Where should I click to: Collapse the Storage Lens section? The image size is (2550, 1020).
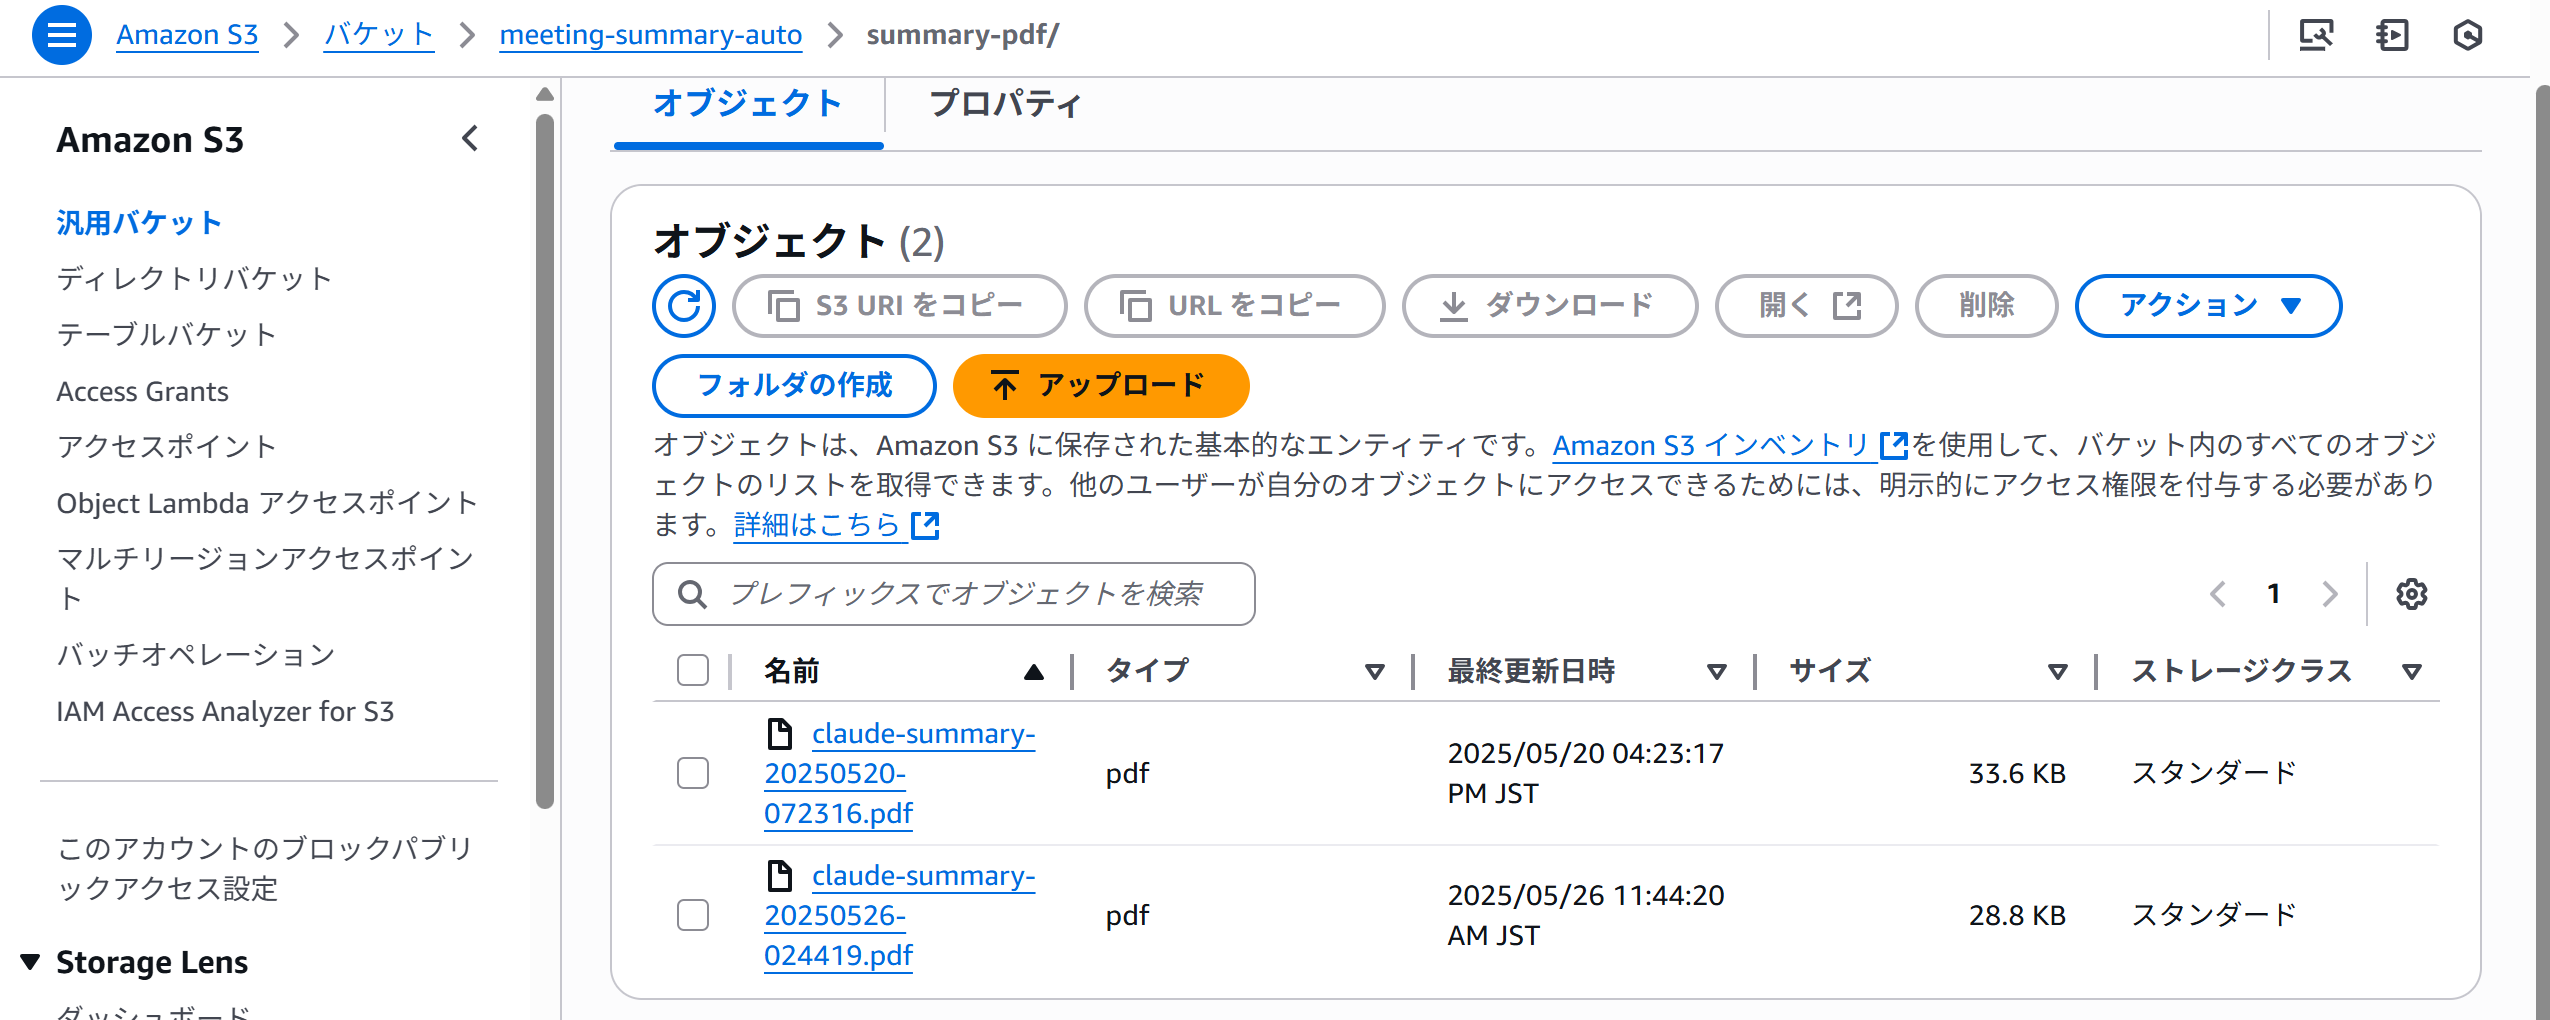pyautogui.click(x=31, y=962)
